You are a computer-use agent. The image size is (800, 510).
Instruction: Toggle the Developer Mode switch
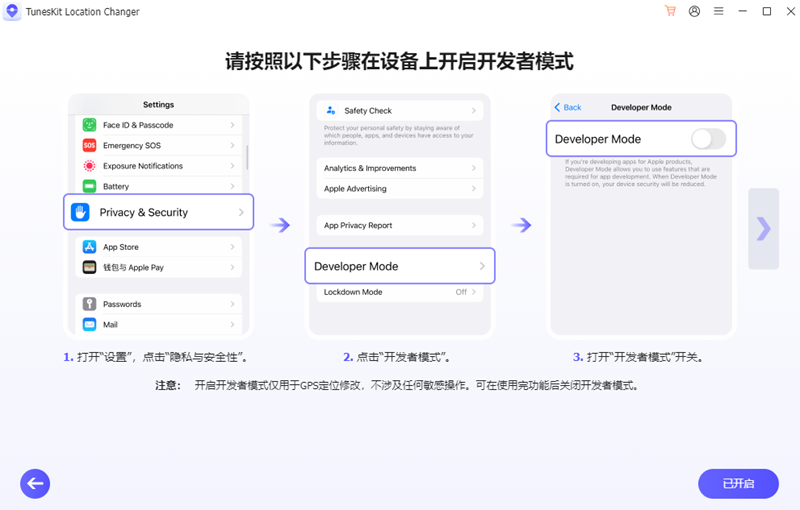708,139
